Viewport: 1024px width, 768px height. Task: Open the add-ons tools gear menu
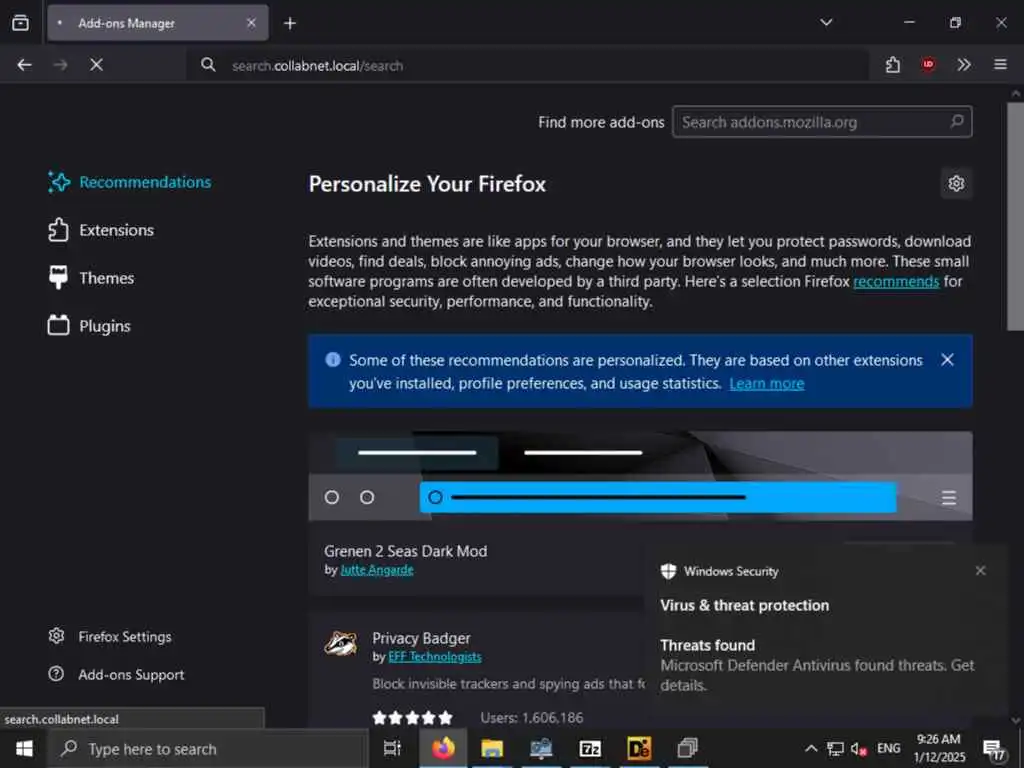[x=956, y=184]
